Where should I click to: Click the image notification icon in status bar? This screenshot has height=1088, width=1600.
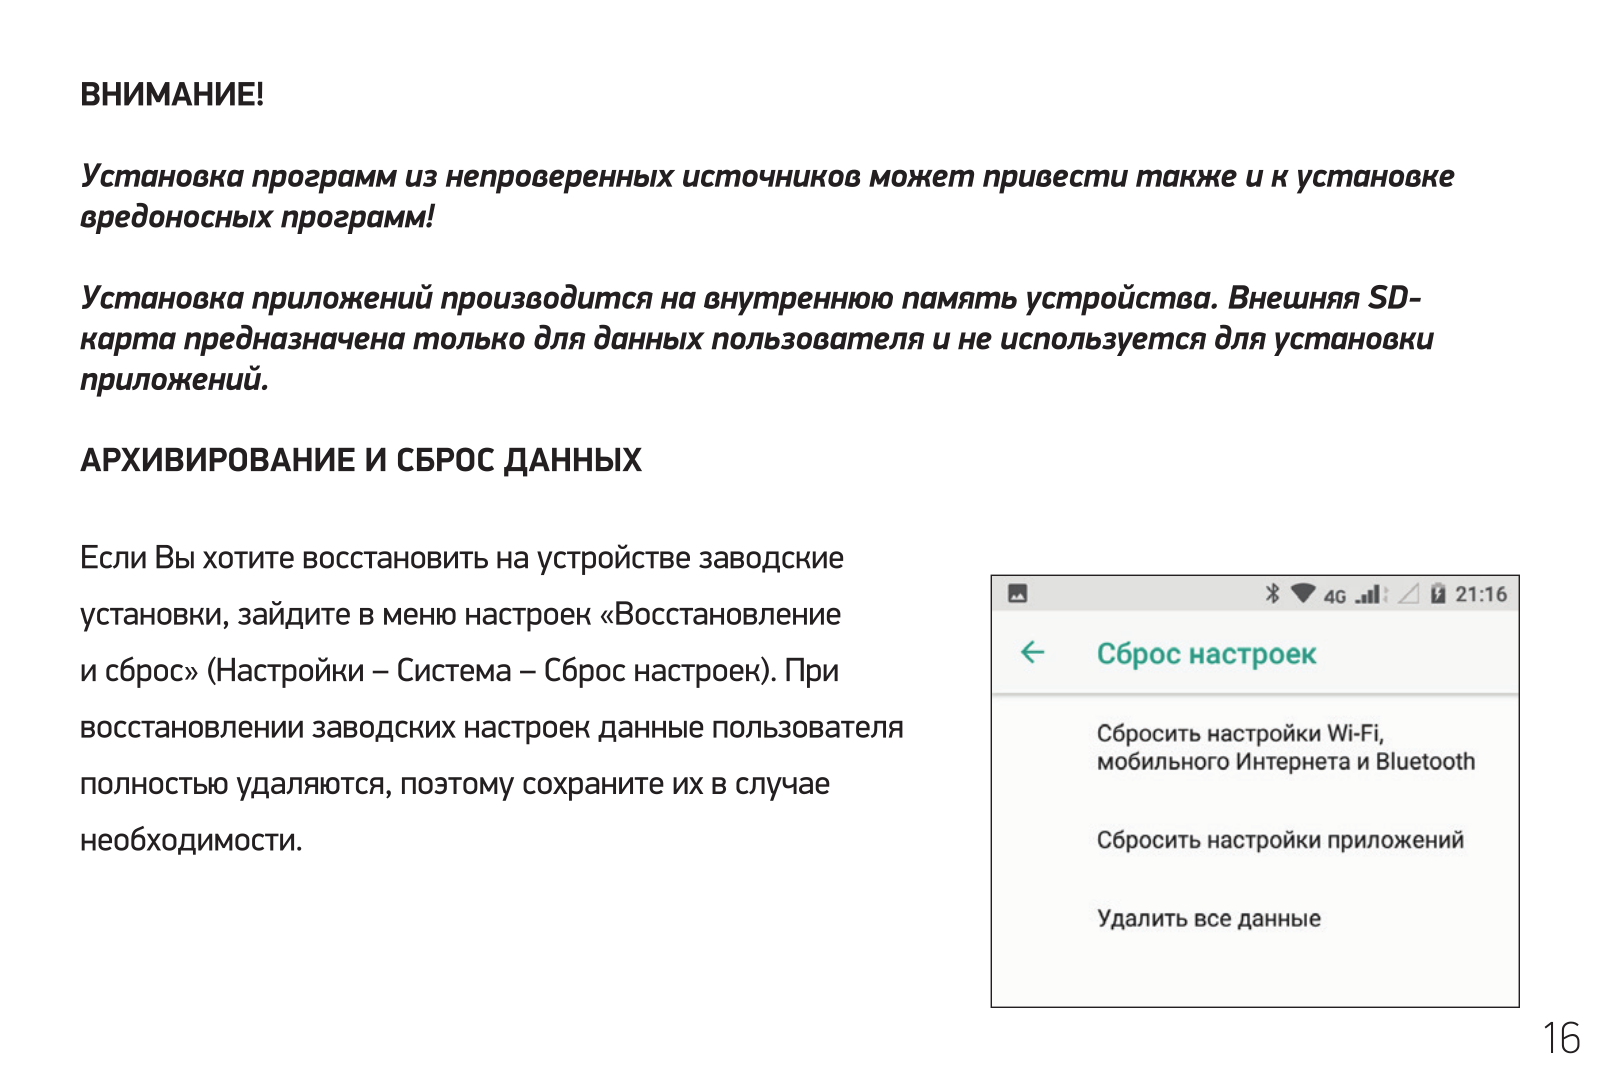[x=1017, y=594]
